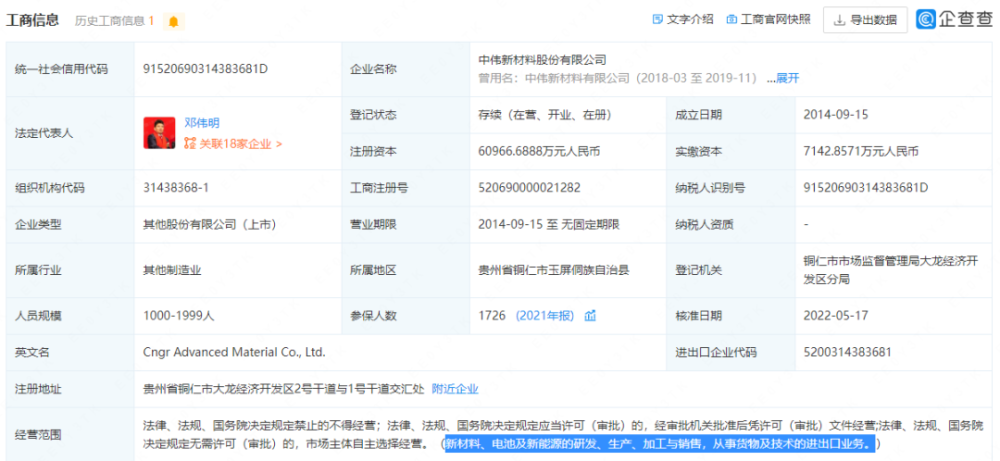
Task: Click the chart icon beside 2021年报
Action: click(591, 315)
